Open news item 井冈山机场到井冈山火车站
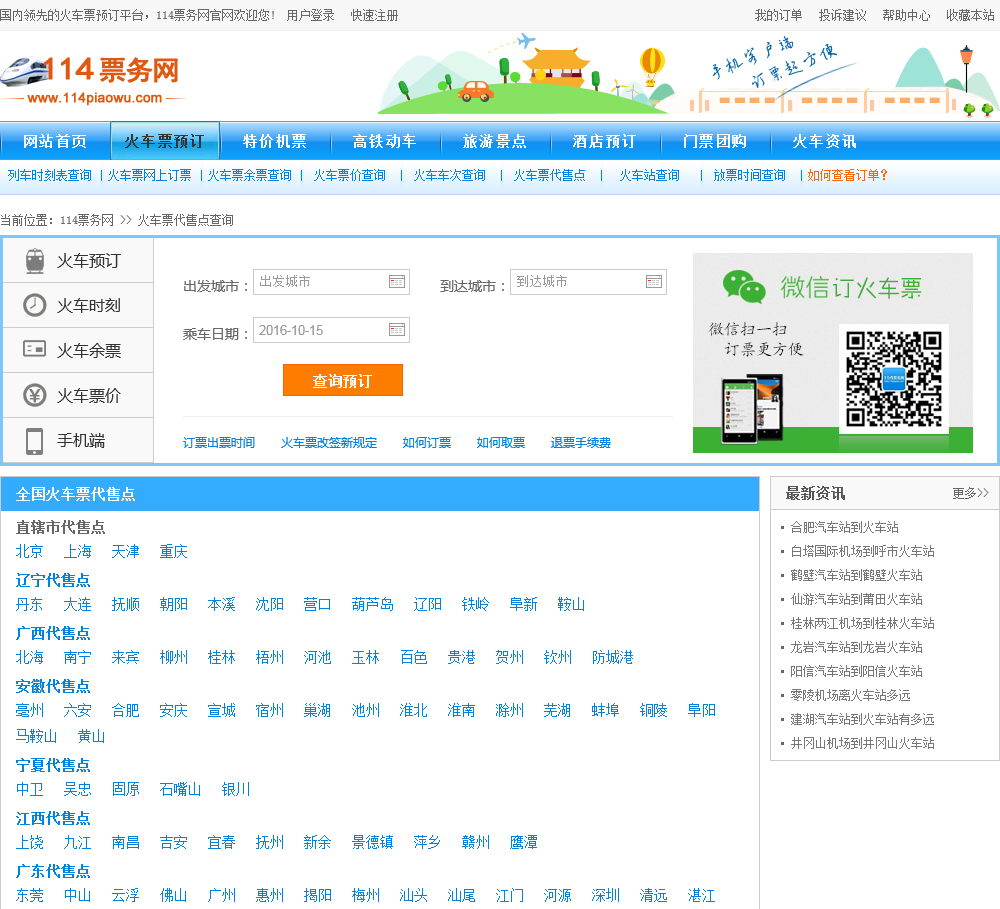 tap(862, 743)
